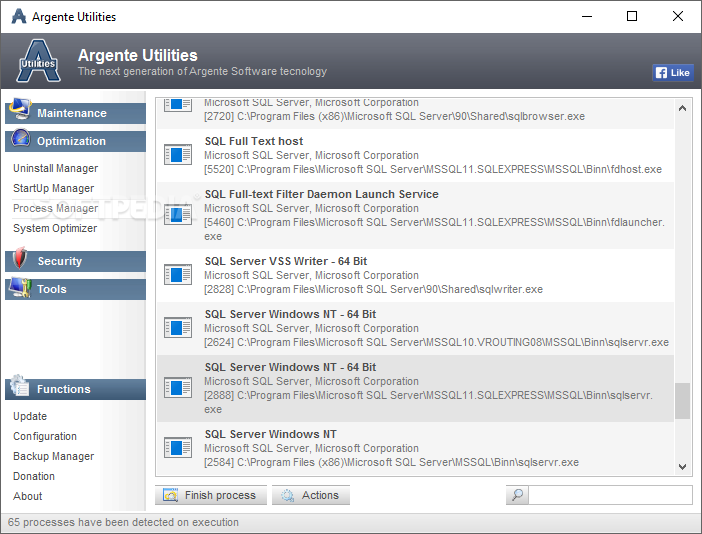Viewport: 702px width, 534px height.
Task: Minimize the Argente Utilities window
Action: coord(587,17)
